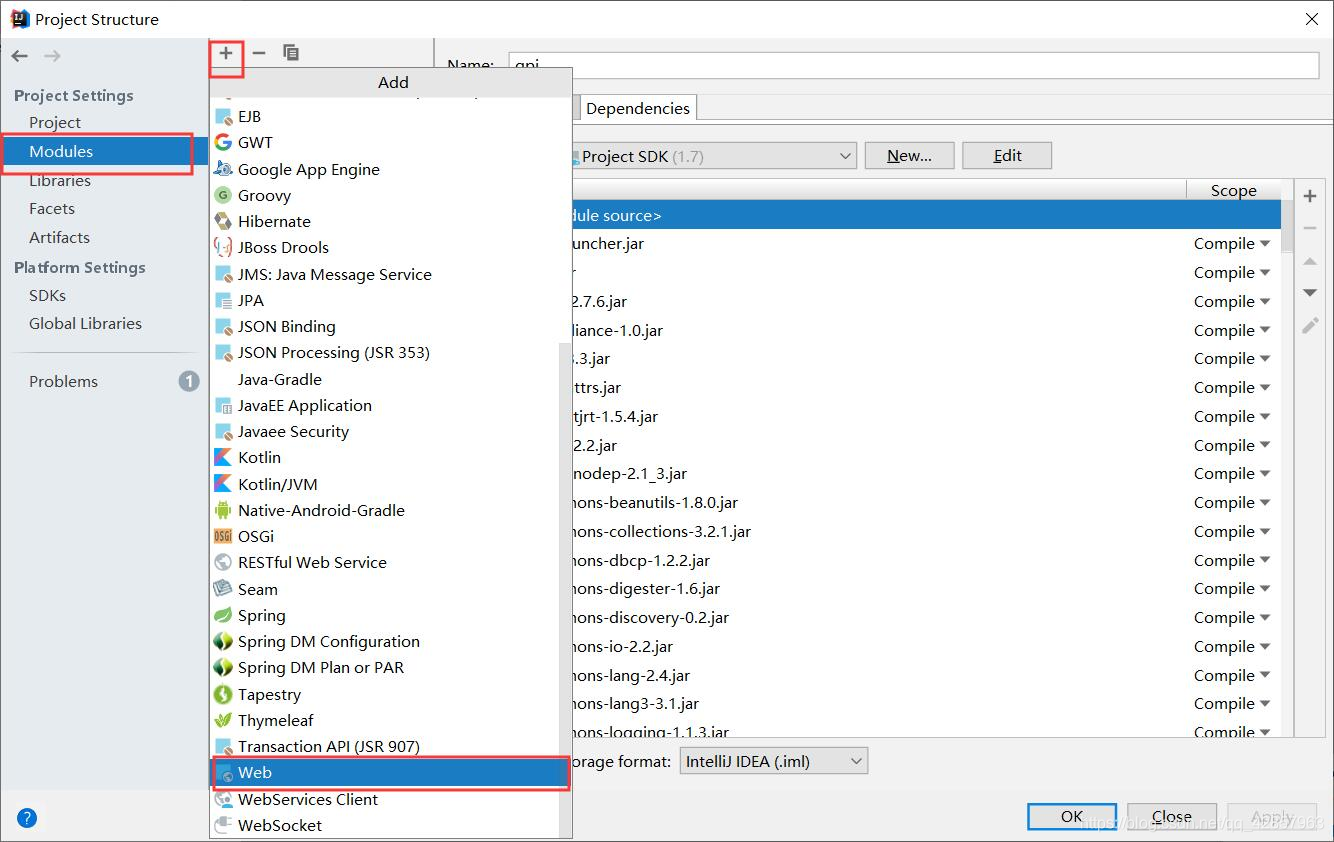Select JPA in the Add list
The width and height of the screenshot is (1334, 842).
tap(385, 300)
